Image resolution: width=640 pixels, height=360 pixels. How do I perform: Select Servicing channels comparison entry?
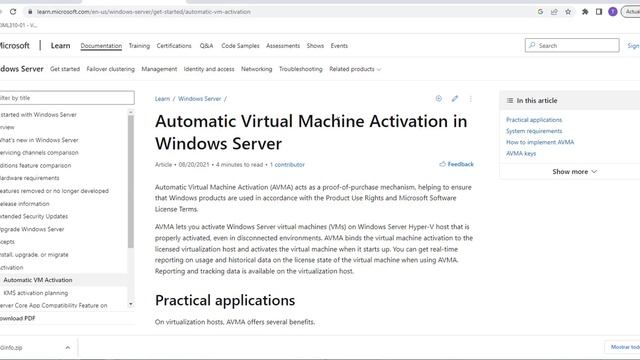coord(39,153)
